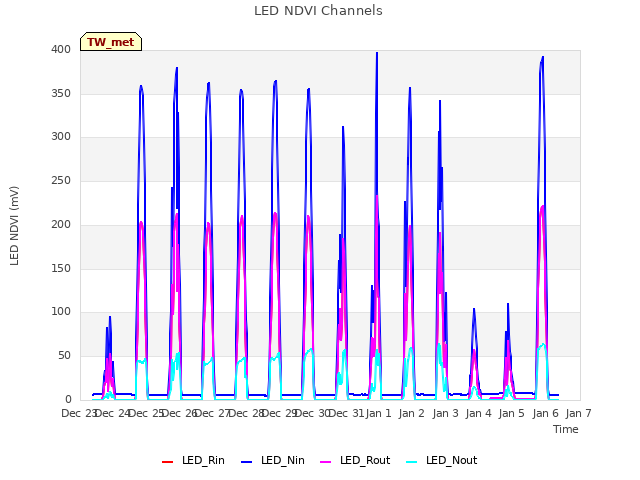Click the Jan 6 x-axis tick label
Viewport: 640px width, 480px height.
tap(545, 413)
